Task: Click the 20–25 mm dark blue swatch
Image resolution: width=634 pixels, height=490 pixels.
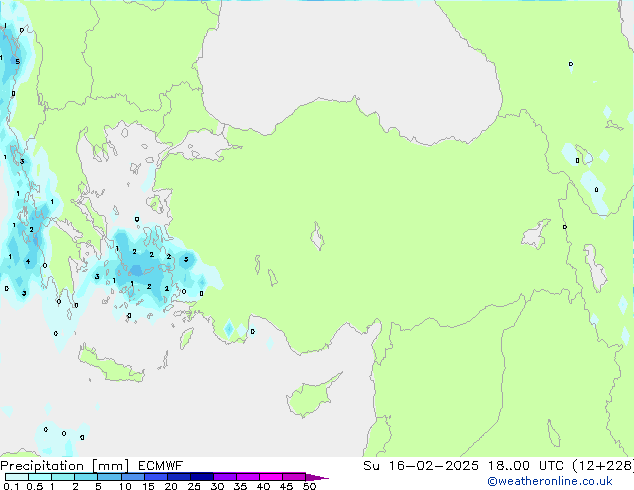Action: click(x=179, y=477)
